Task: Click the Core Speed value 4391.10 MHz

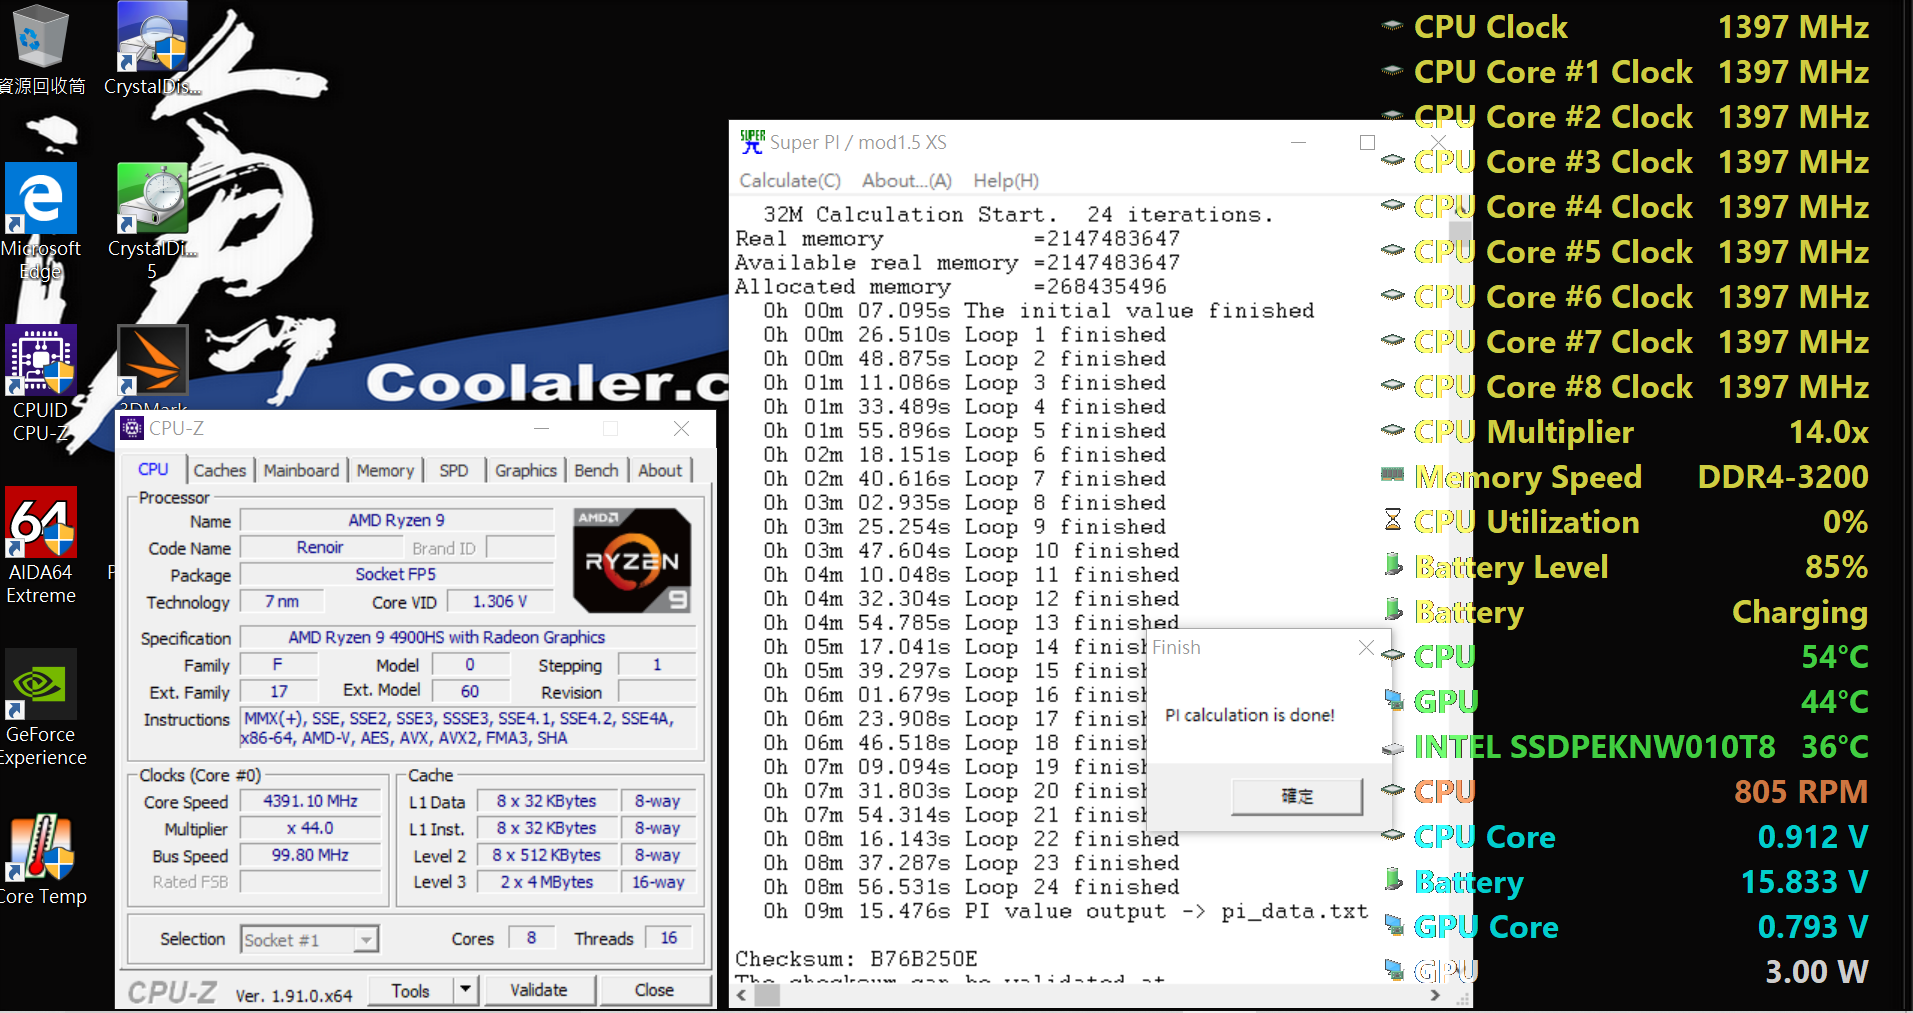Action: (310, 801)
